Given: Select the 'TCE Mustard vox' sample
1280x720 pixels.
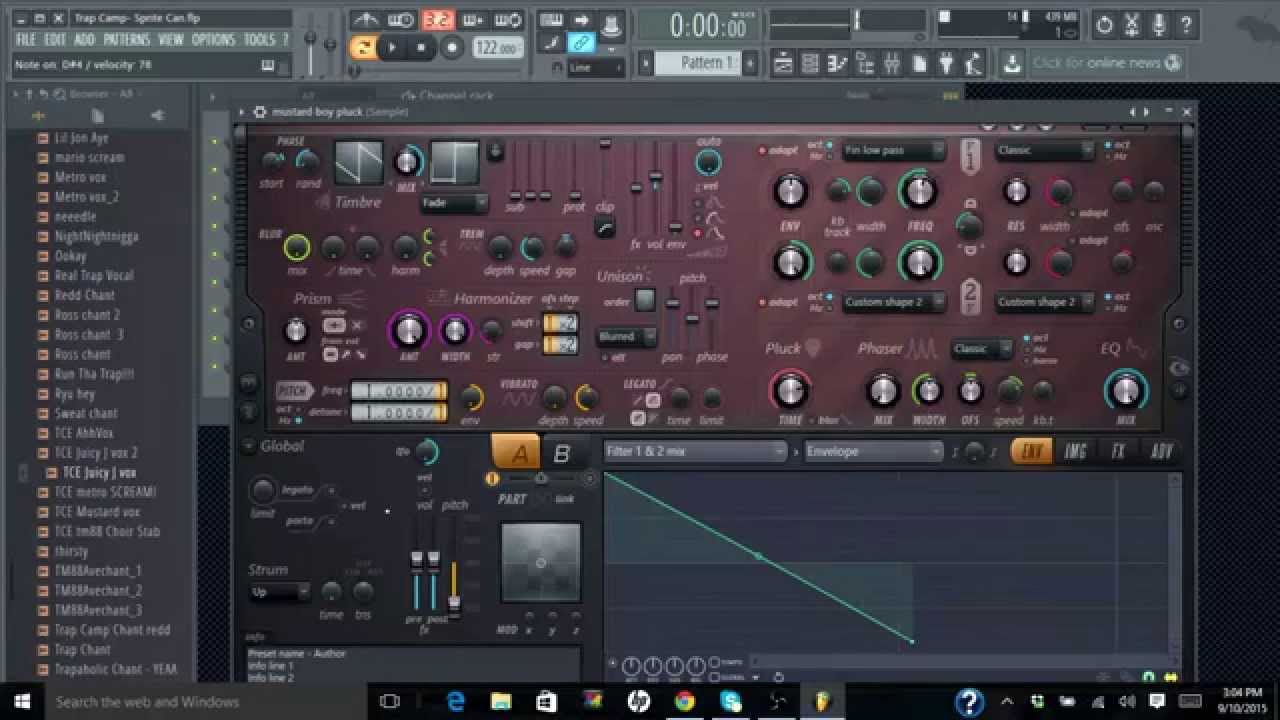Looking at the screenshot, I should pyautogui.click(x=97, y=512).
